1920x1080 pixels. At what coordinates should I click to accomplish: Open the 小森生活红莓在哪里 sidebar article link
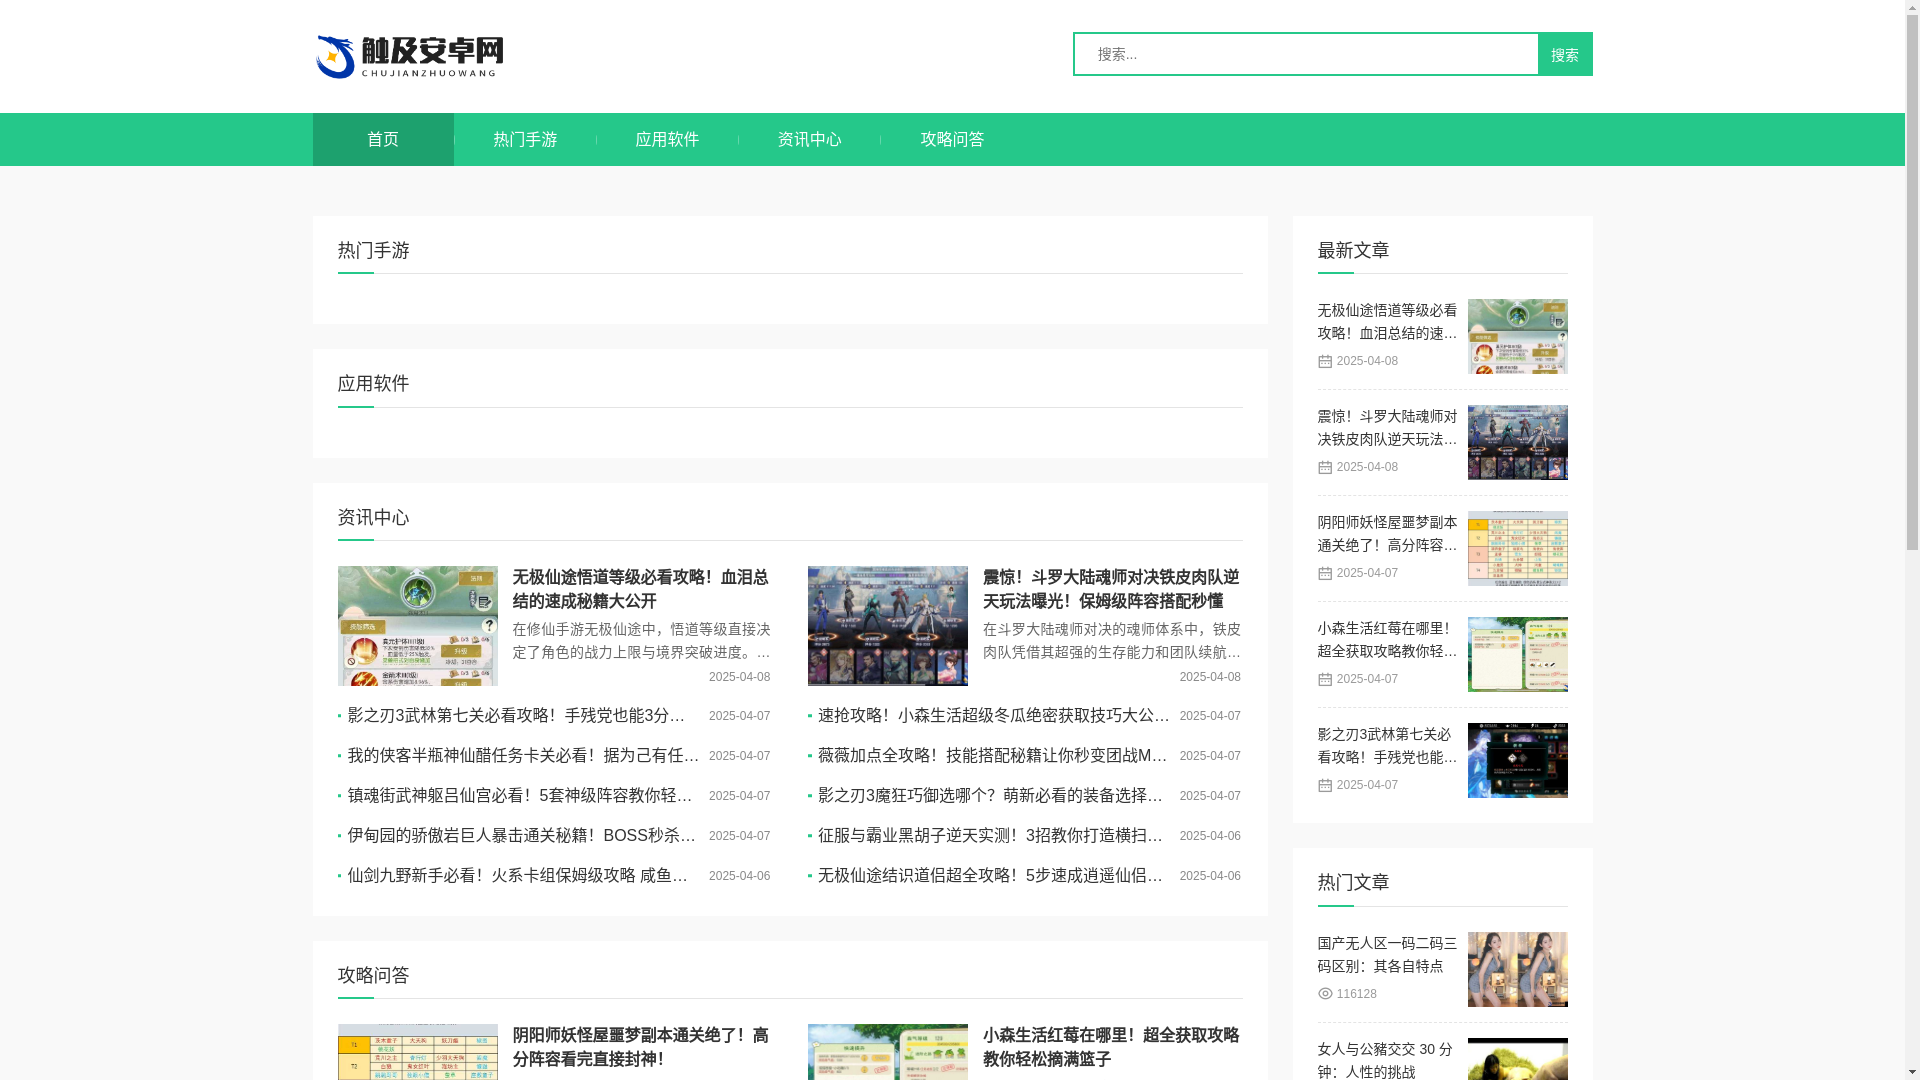click(1388, 640)
